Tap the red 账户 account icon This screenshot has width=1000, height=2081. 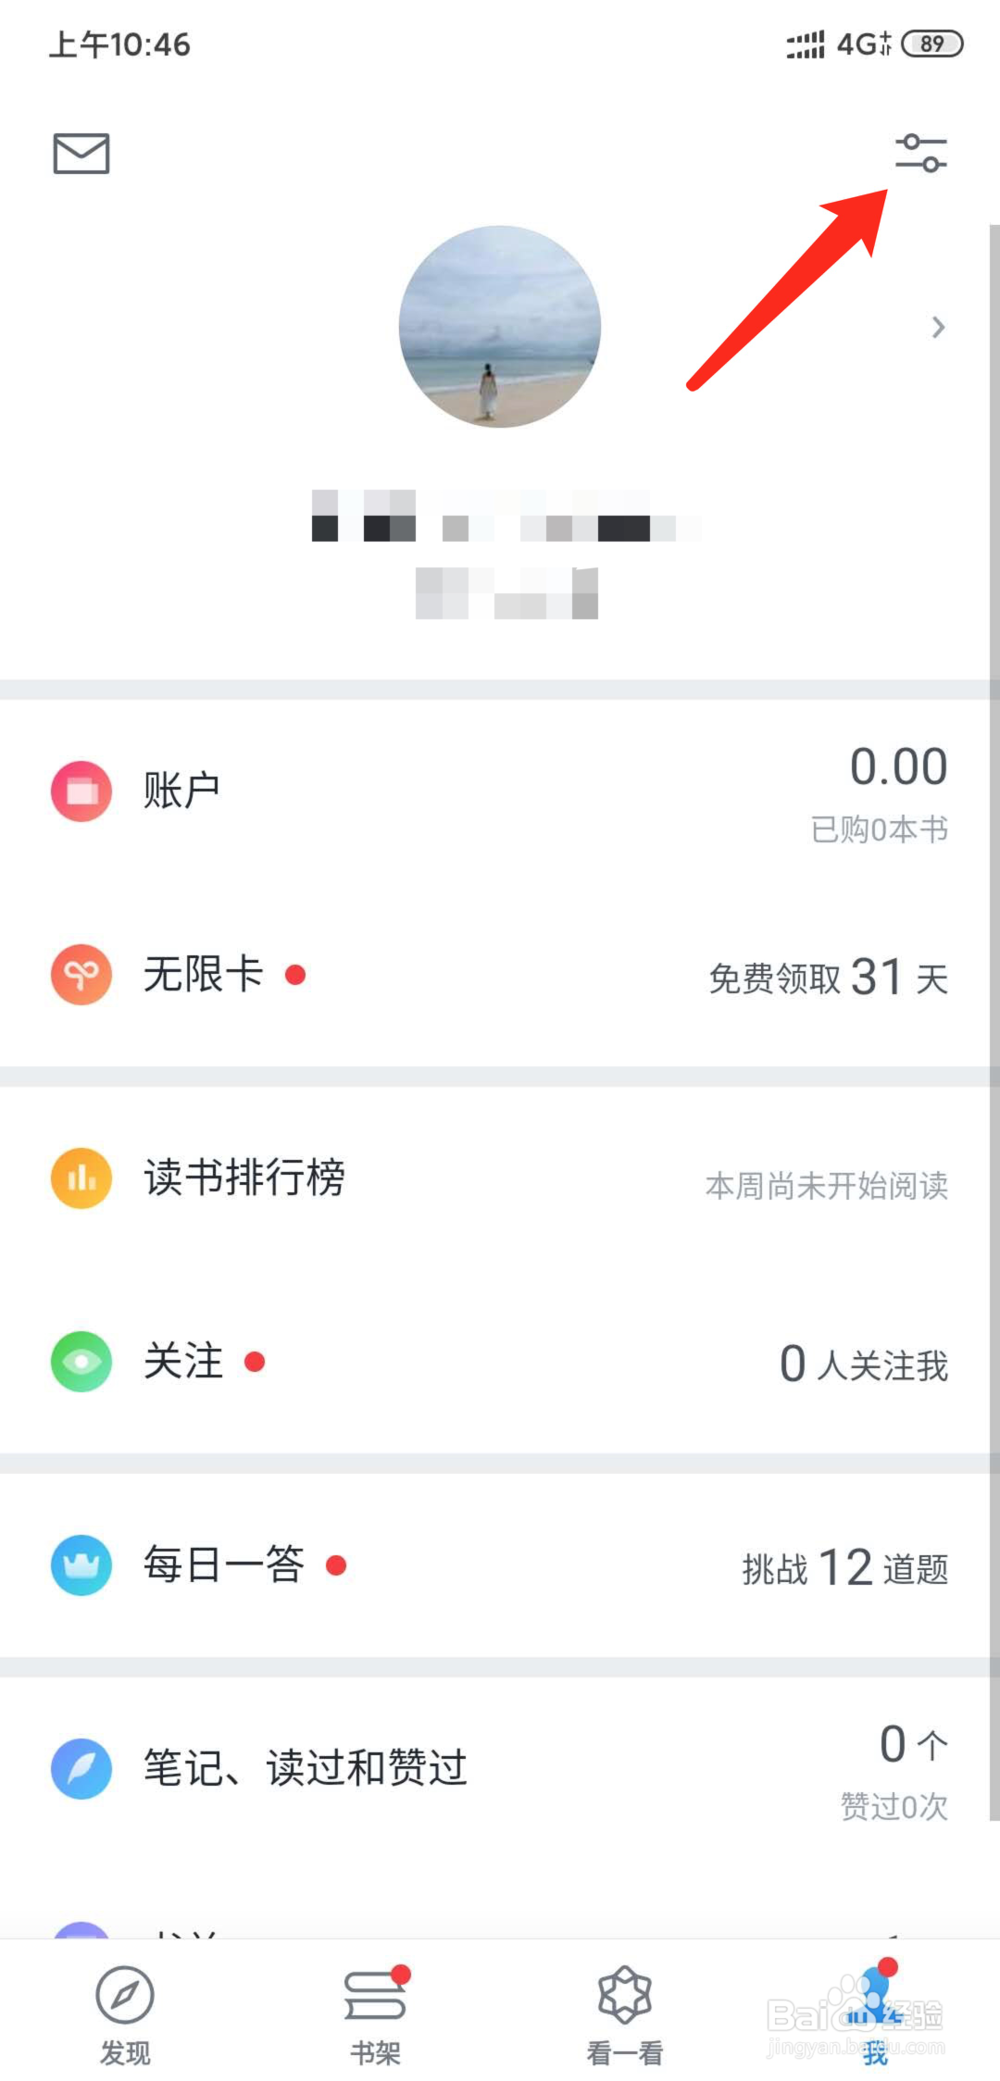pos(81,791)
